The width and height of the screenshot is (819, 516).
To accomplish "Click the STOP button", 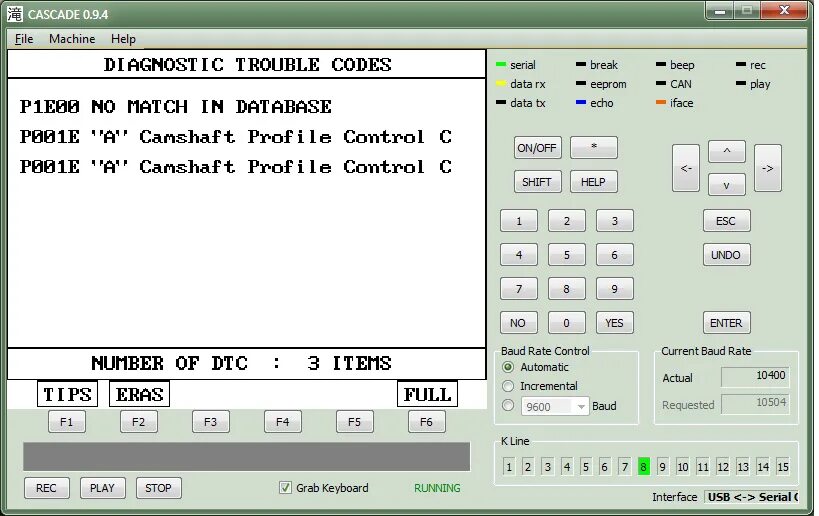I will 159,488.
